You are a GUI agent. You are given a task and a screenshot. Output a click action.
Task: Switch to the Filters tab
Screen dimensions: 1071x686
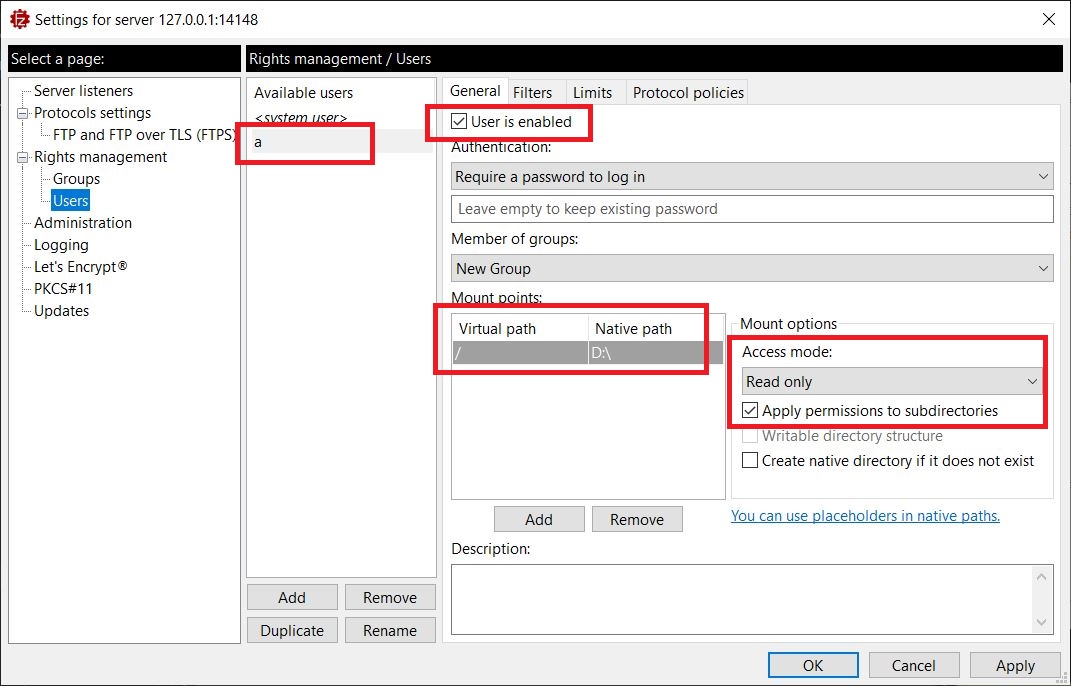532,93
